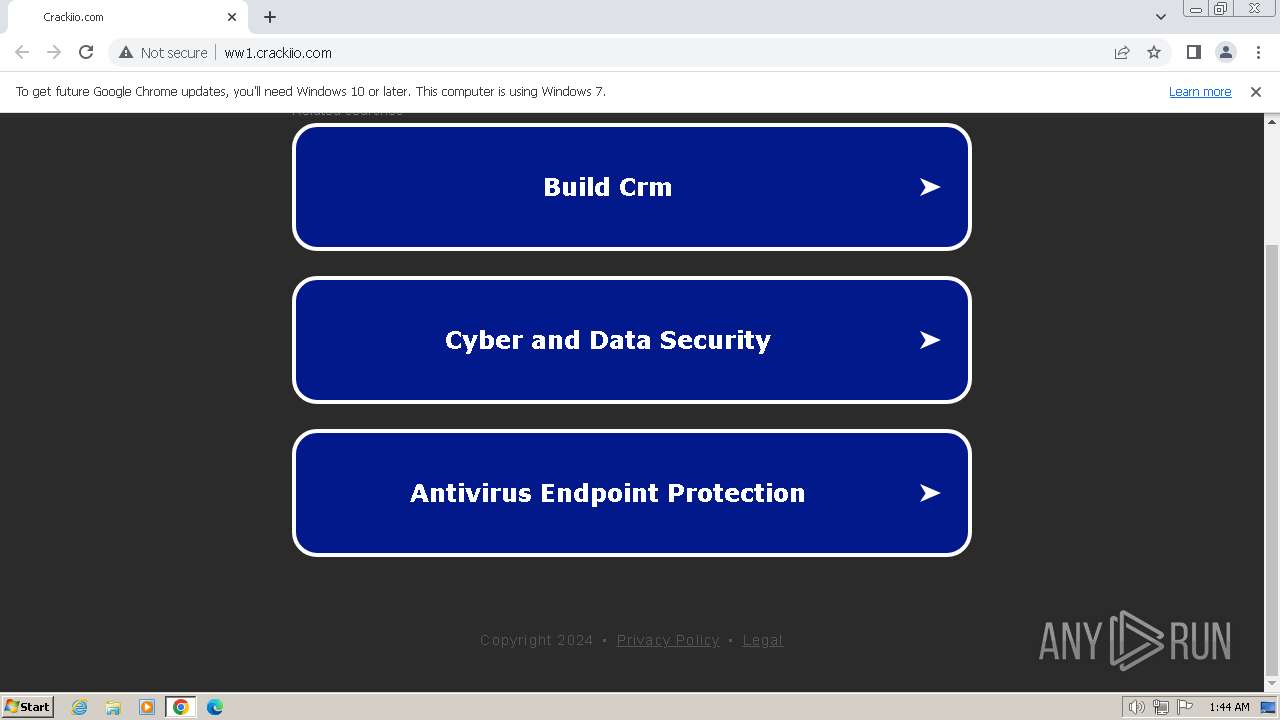The width and height of the screenshot is (1280, 720).
Task: Click the 1:44 AM clock
Action: (1229, 707)
